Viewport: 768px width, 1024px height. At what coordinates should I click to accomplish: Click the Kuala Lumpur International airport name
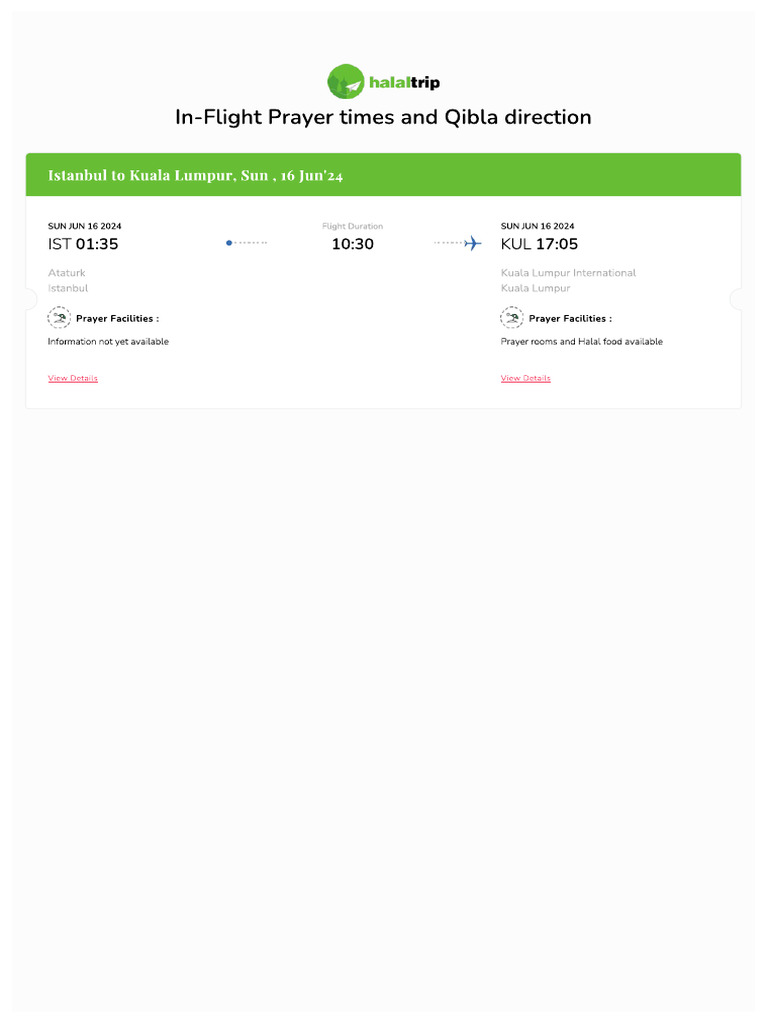coord(568,273)
